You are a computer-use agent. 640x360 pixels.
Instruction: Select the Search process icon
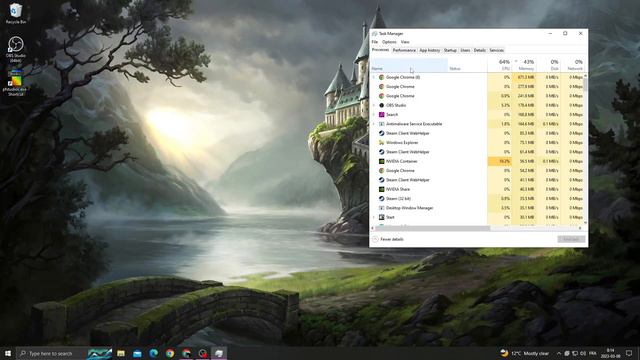tap(381, 115)
